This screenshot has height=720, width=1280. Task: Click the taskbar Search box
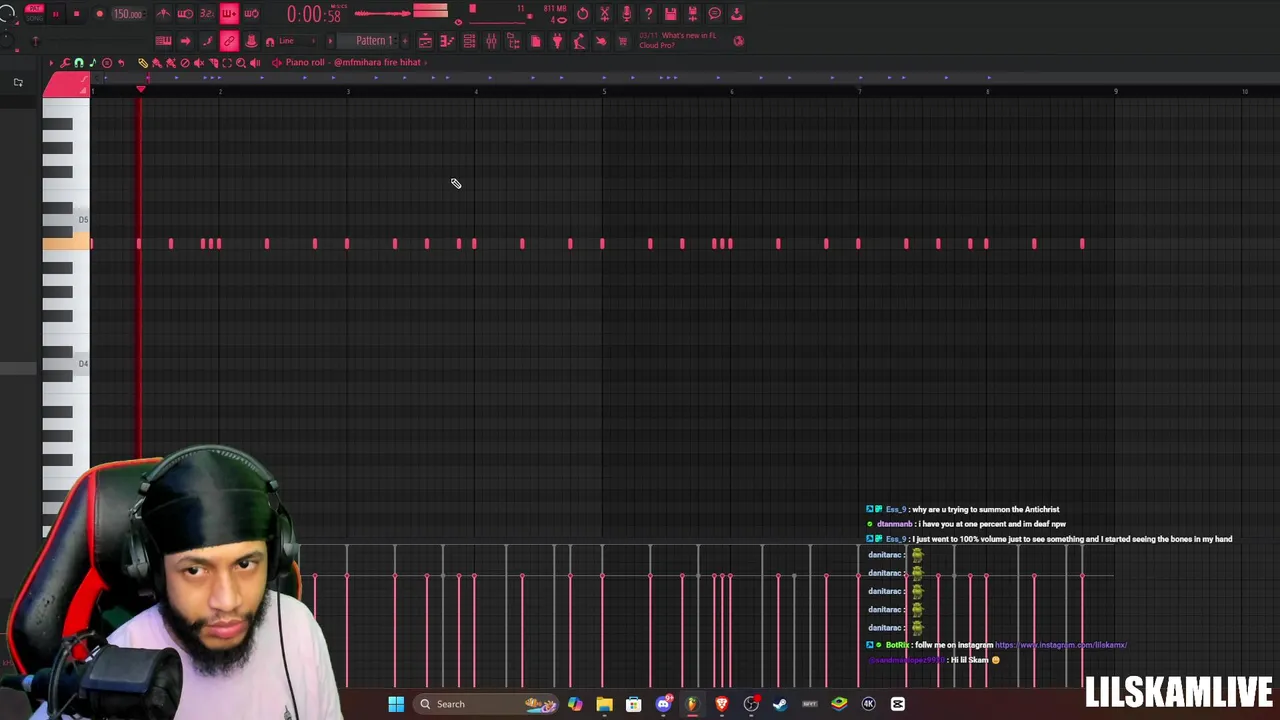point(487,704)
